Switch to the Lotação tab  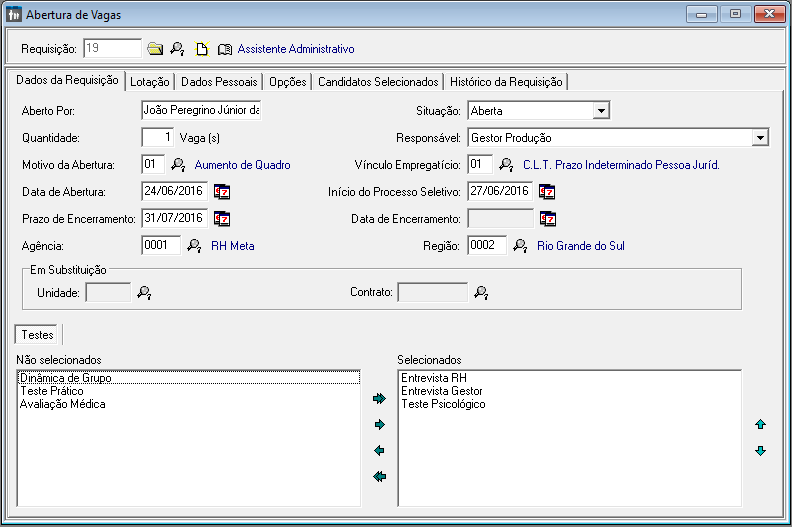[x=150, y=82]
